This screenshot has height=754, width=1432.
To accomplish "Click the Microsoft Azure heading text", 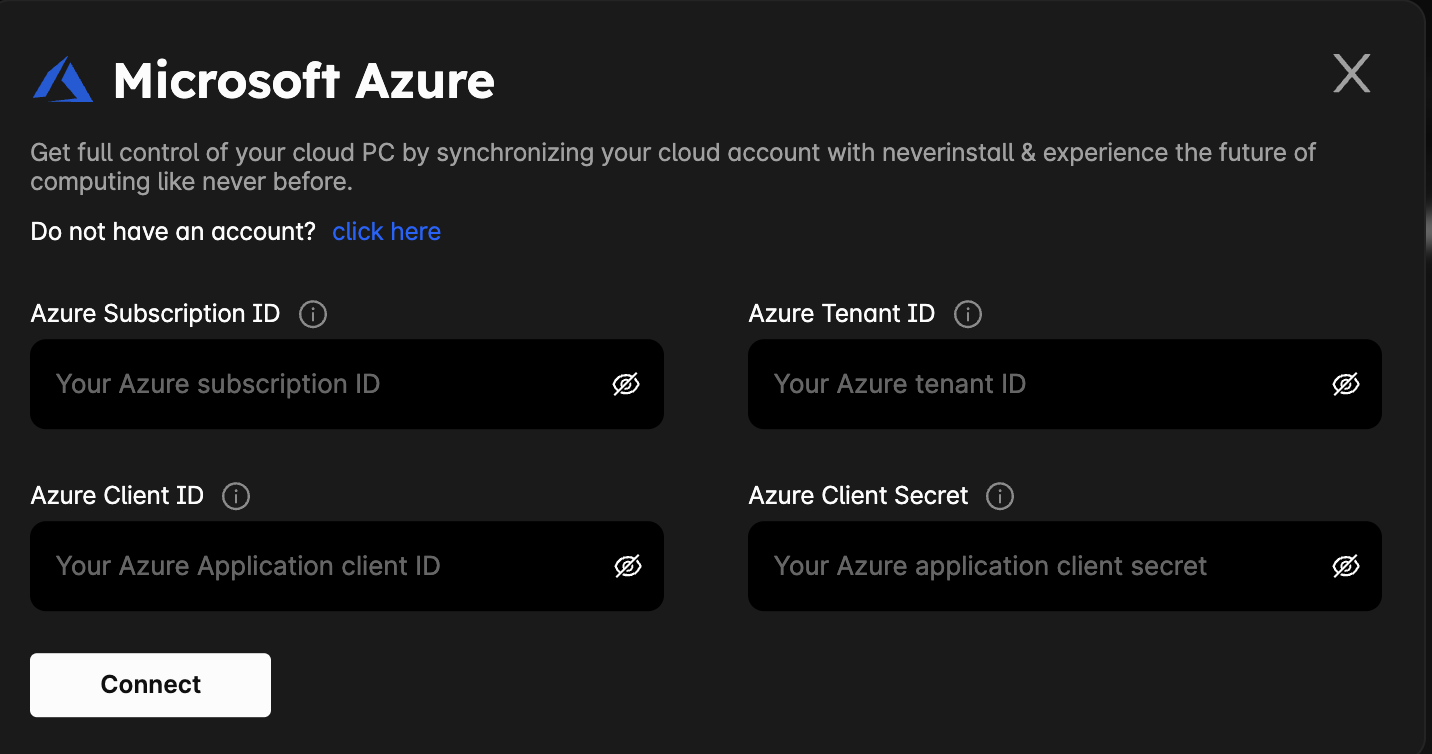I will tap(304, 81).
